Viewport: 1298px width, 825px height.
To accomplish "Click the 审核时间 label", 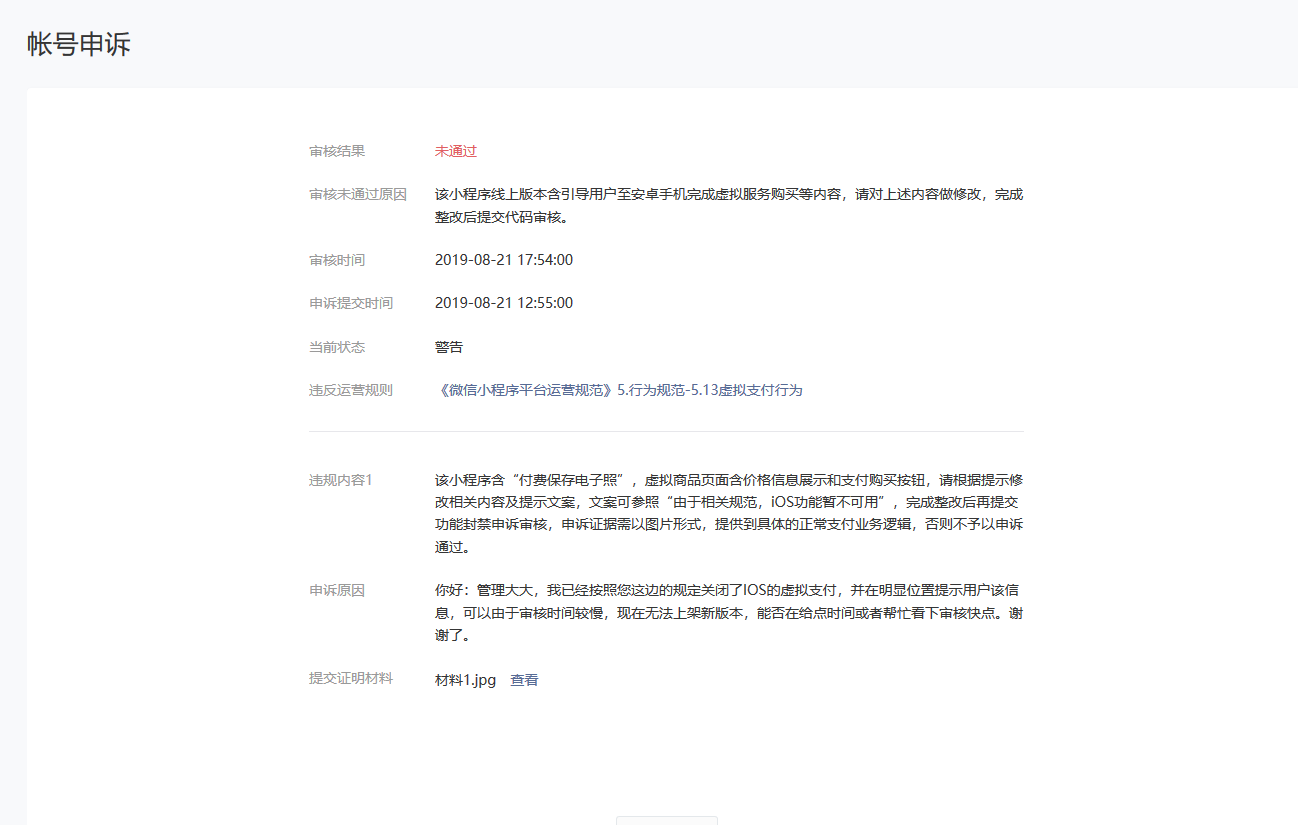I will [x=337, y=260].
